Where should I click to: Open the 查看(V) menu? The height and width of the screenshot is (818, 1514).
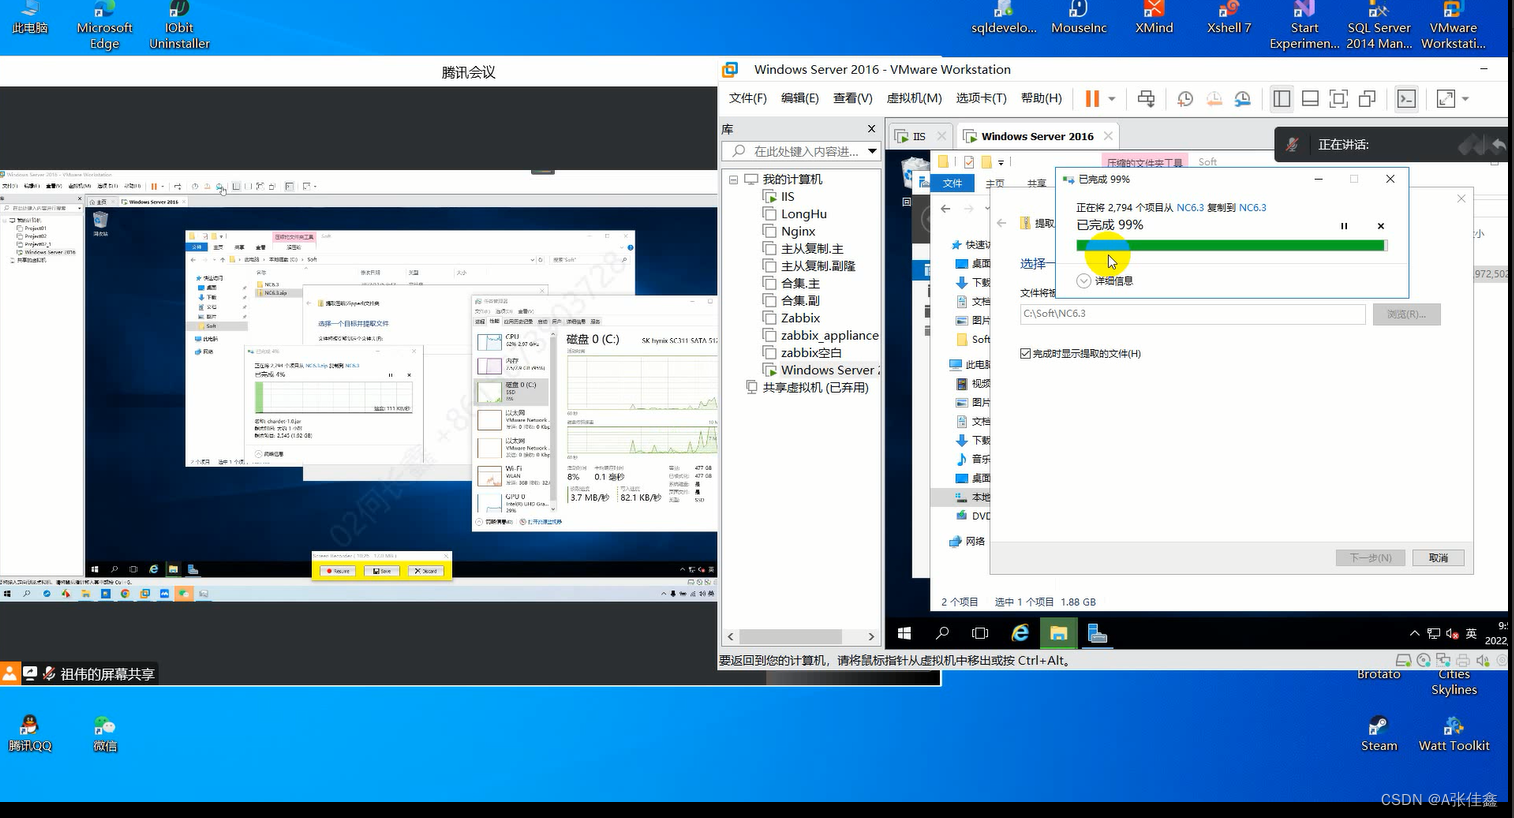[852, 98]
